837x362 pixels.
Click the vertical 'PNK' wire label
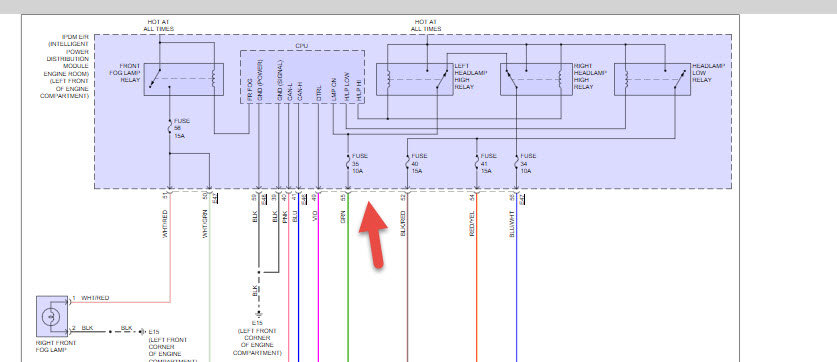285,218
